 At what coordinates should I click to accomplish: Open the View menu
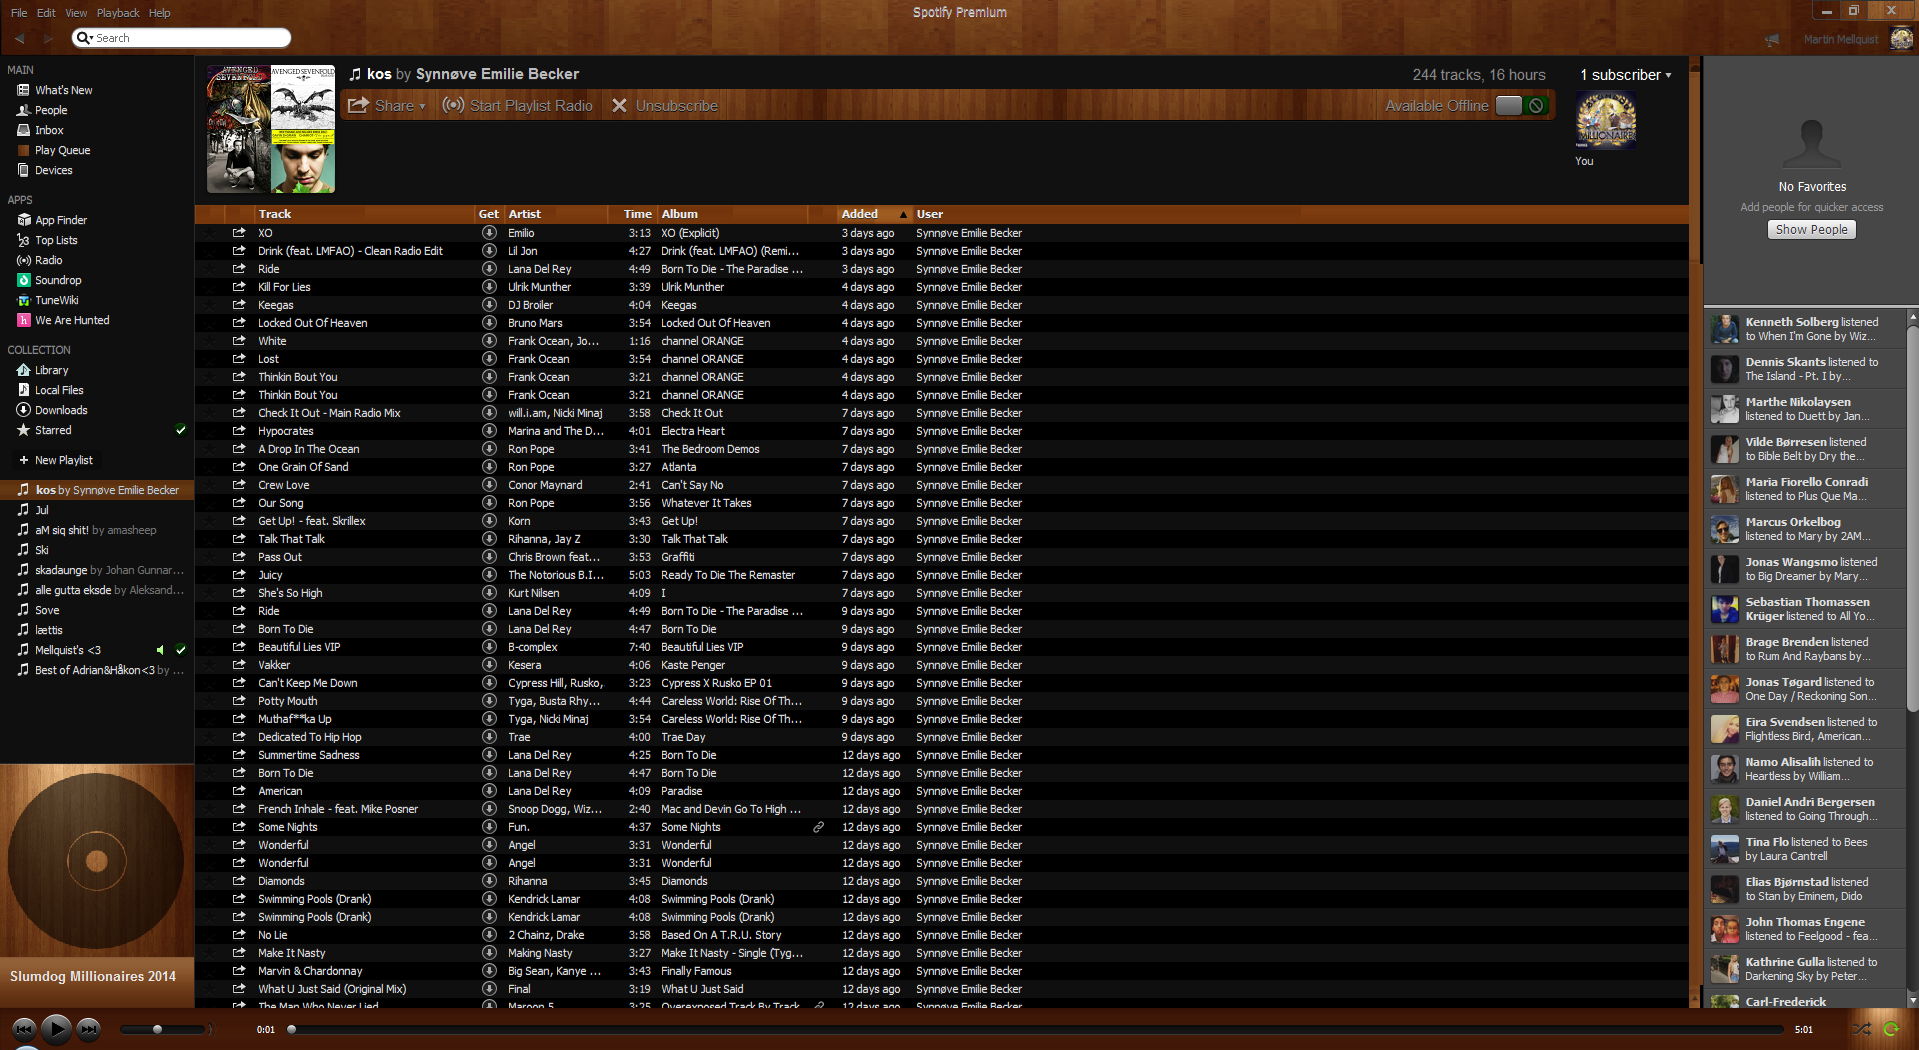[76, 13]
